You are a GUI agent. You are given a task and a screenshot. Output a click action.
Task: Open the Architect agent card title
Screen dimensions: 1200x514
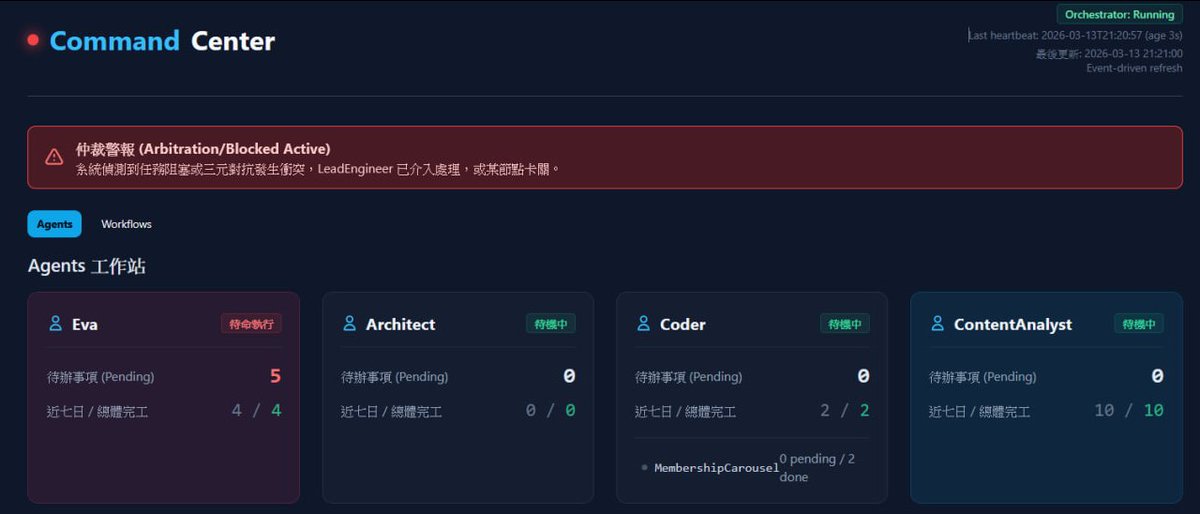(x=401, y=324)
